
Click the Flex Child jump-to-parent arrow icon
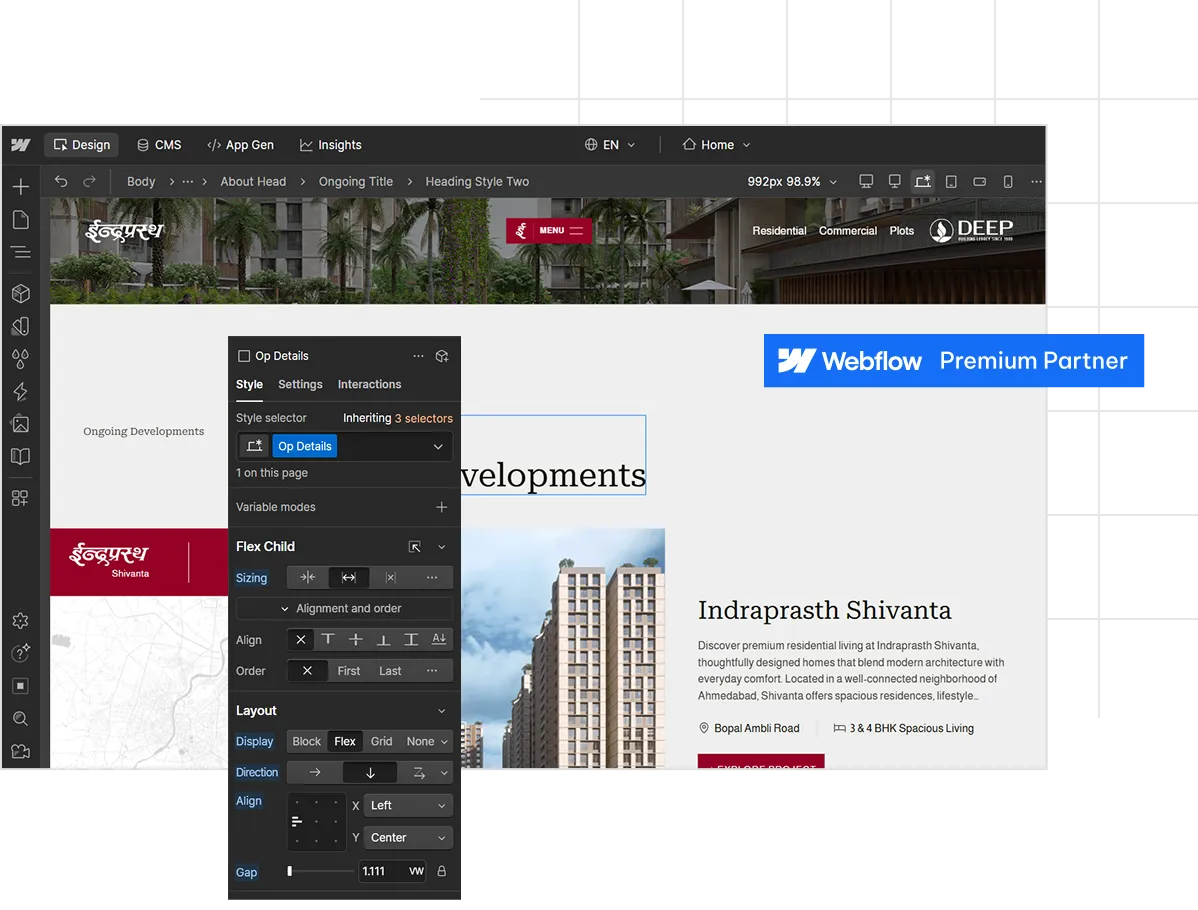415,546
